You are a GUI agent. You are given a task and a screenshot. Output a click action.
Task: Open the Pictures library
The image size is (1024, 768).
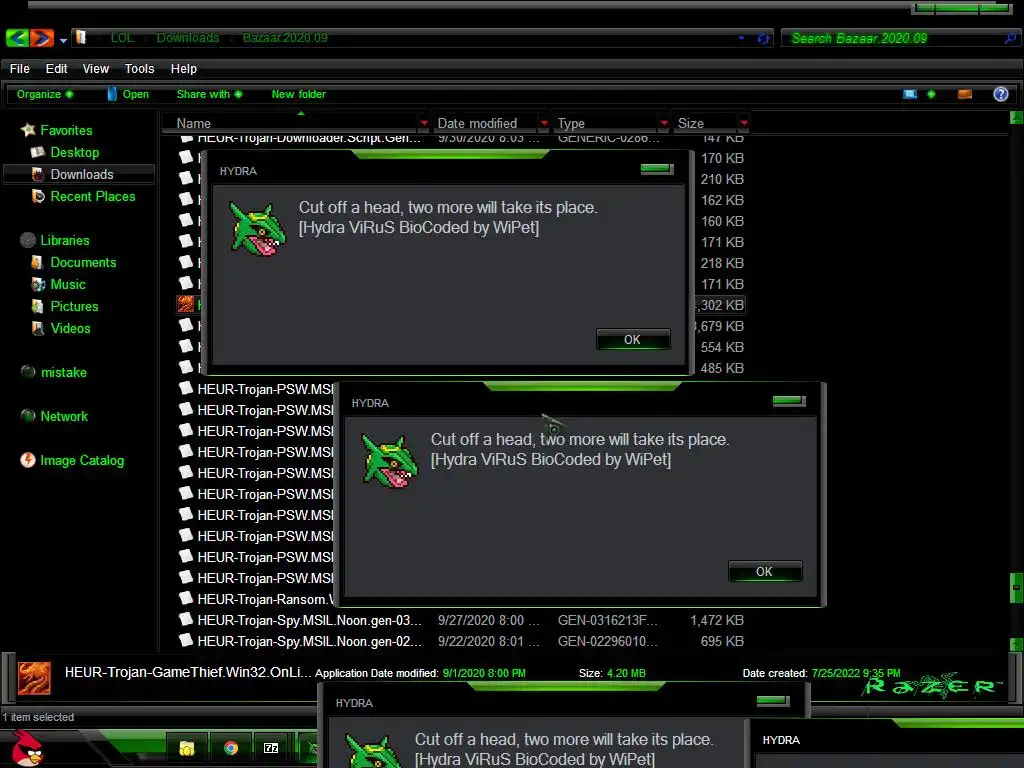coord(74,306)
